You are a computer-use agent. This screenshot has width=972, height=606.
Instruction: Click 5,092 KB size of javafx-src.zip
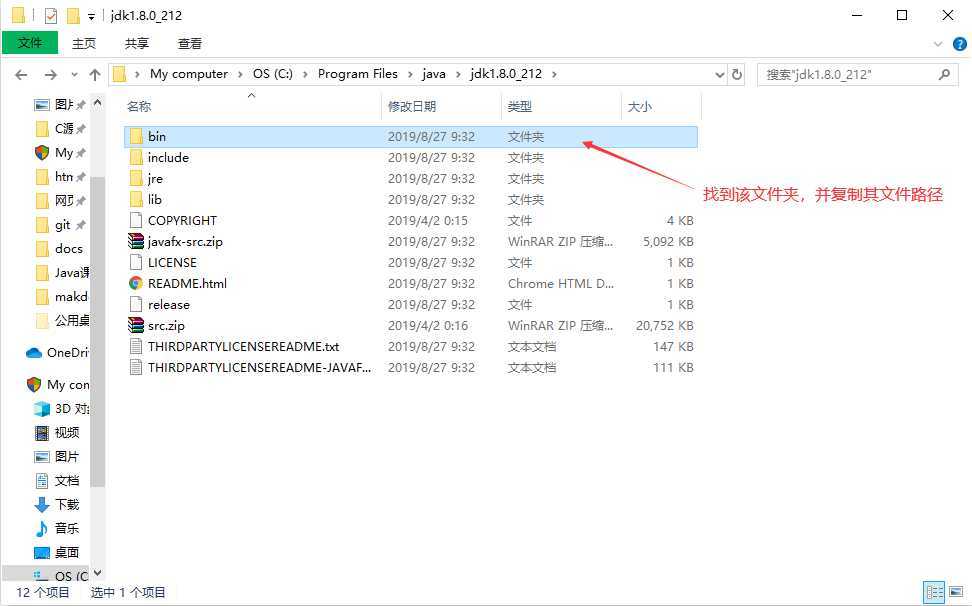click(668, 242)
